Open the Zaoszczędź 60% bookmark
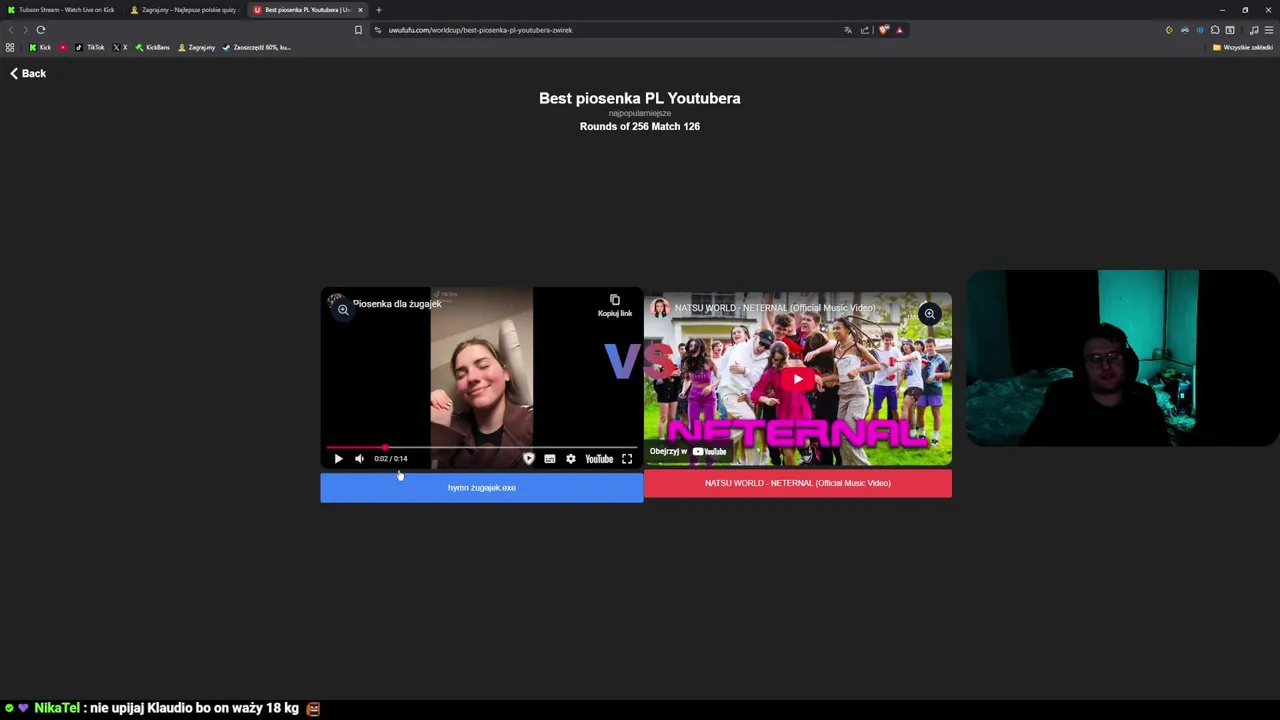This screenshot has height=720, width=1280. 256,47
